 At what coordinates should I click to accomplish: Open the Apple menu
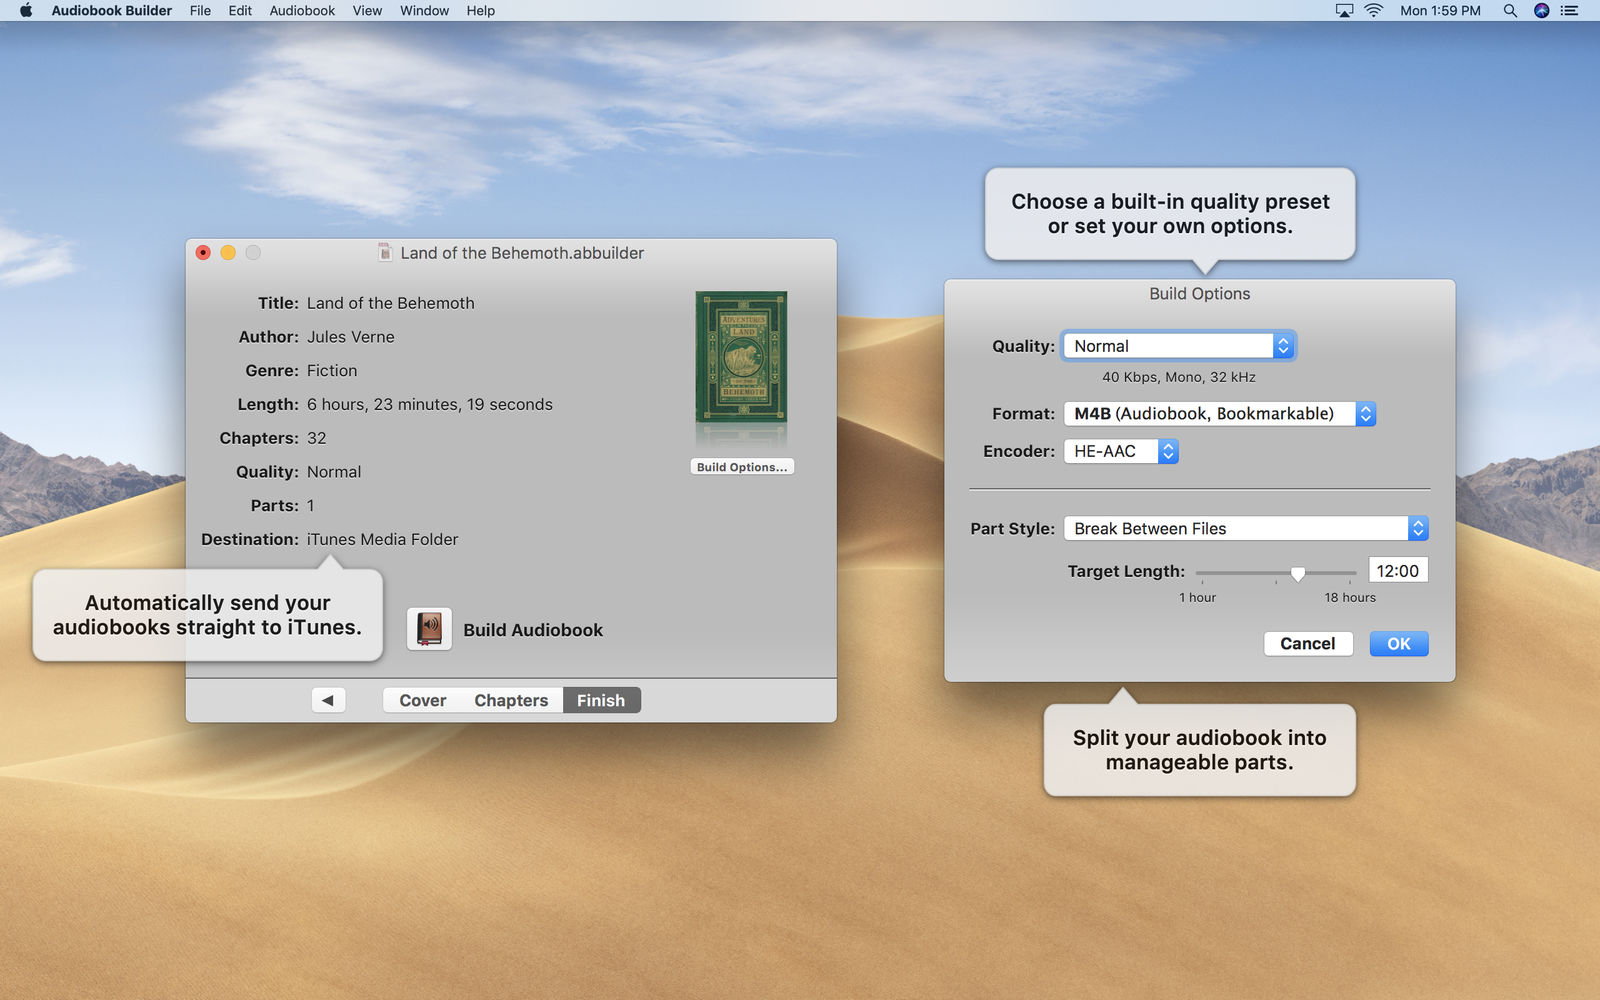pos(26,10)
